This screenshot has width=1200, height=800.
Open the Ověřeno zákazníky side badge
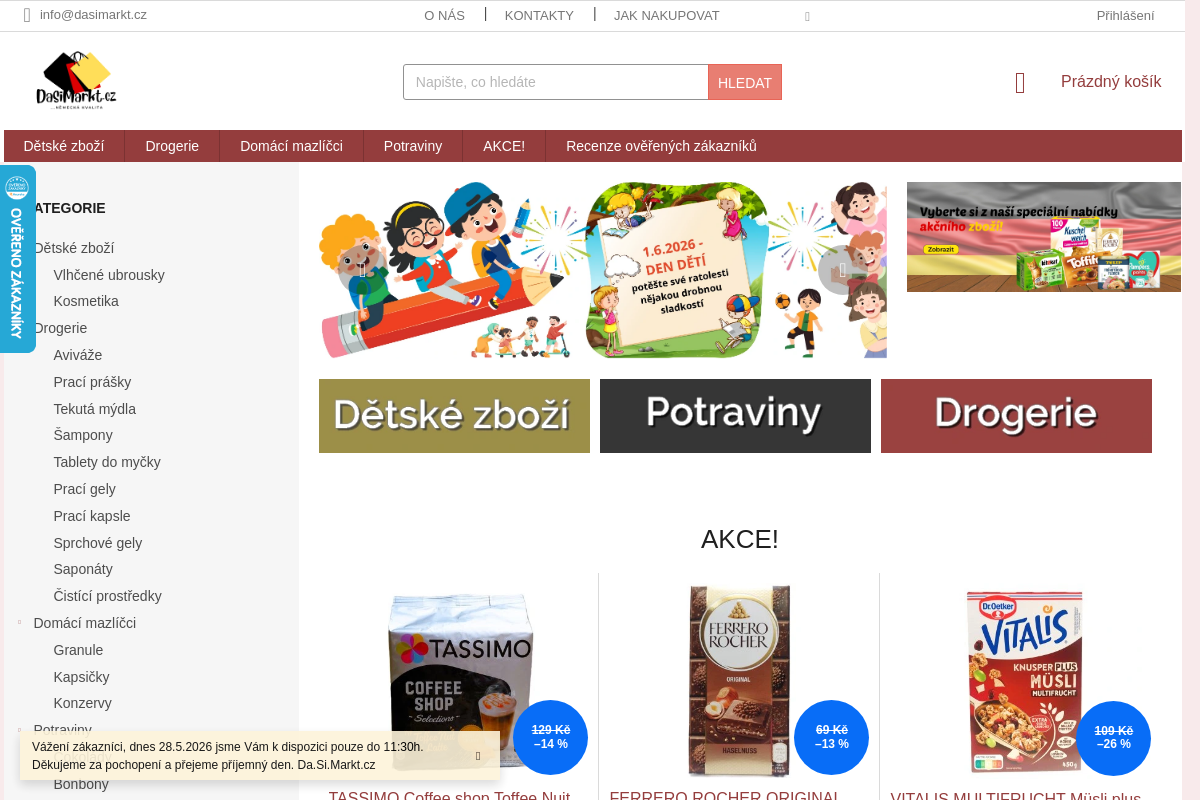[17, 259]
